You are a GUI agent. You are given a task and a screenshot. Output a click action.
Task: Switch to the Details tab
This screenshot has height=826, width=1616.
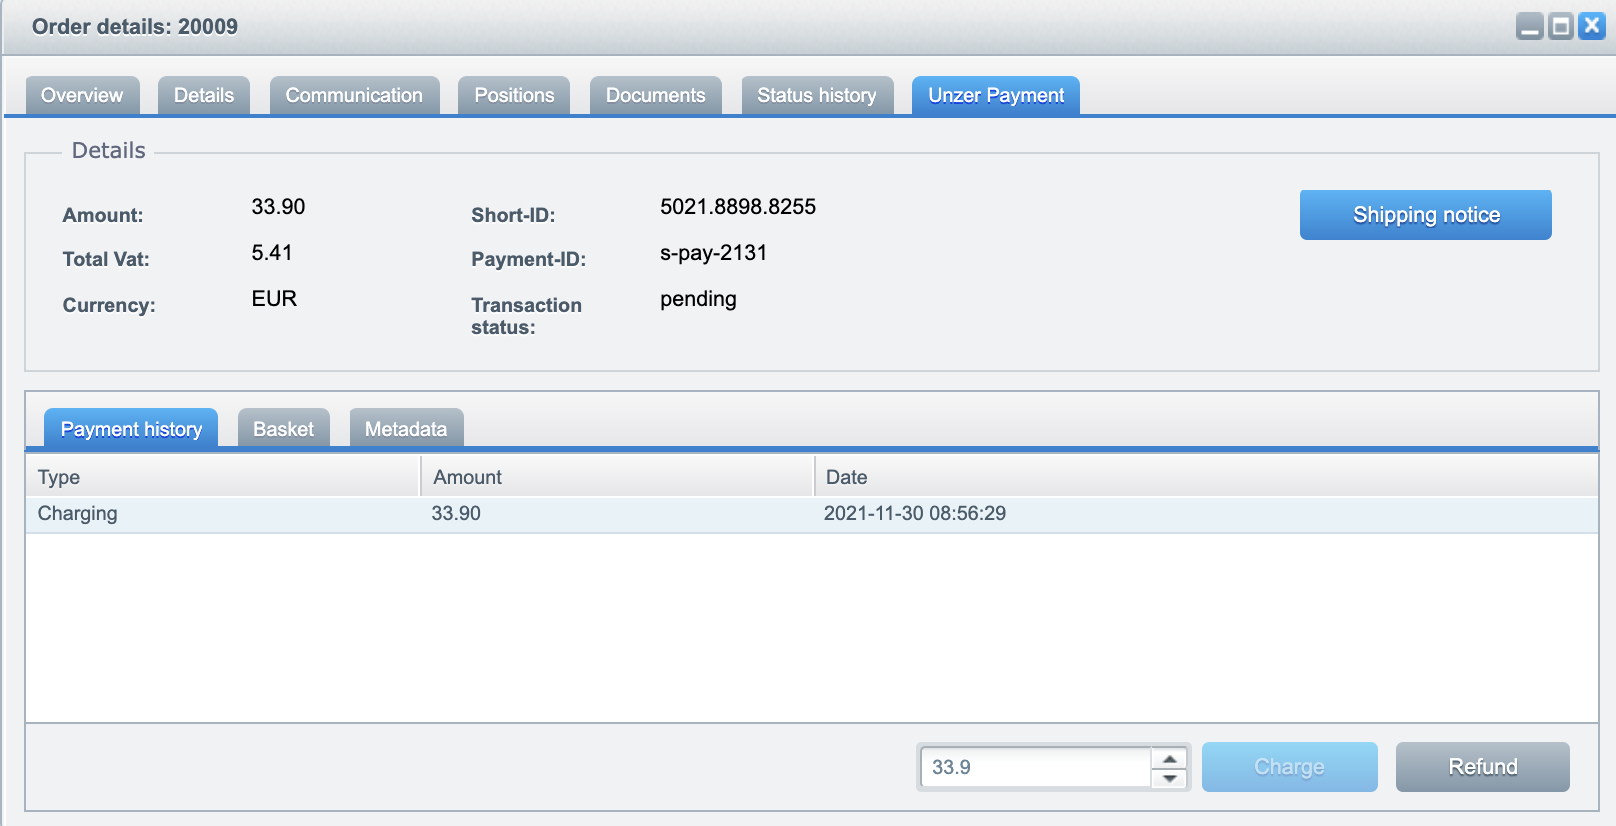point(204,96)
